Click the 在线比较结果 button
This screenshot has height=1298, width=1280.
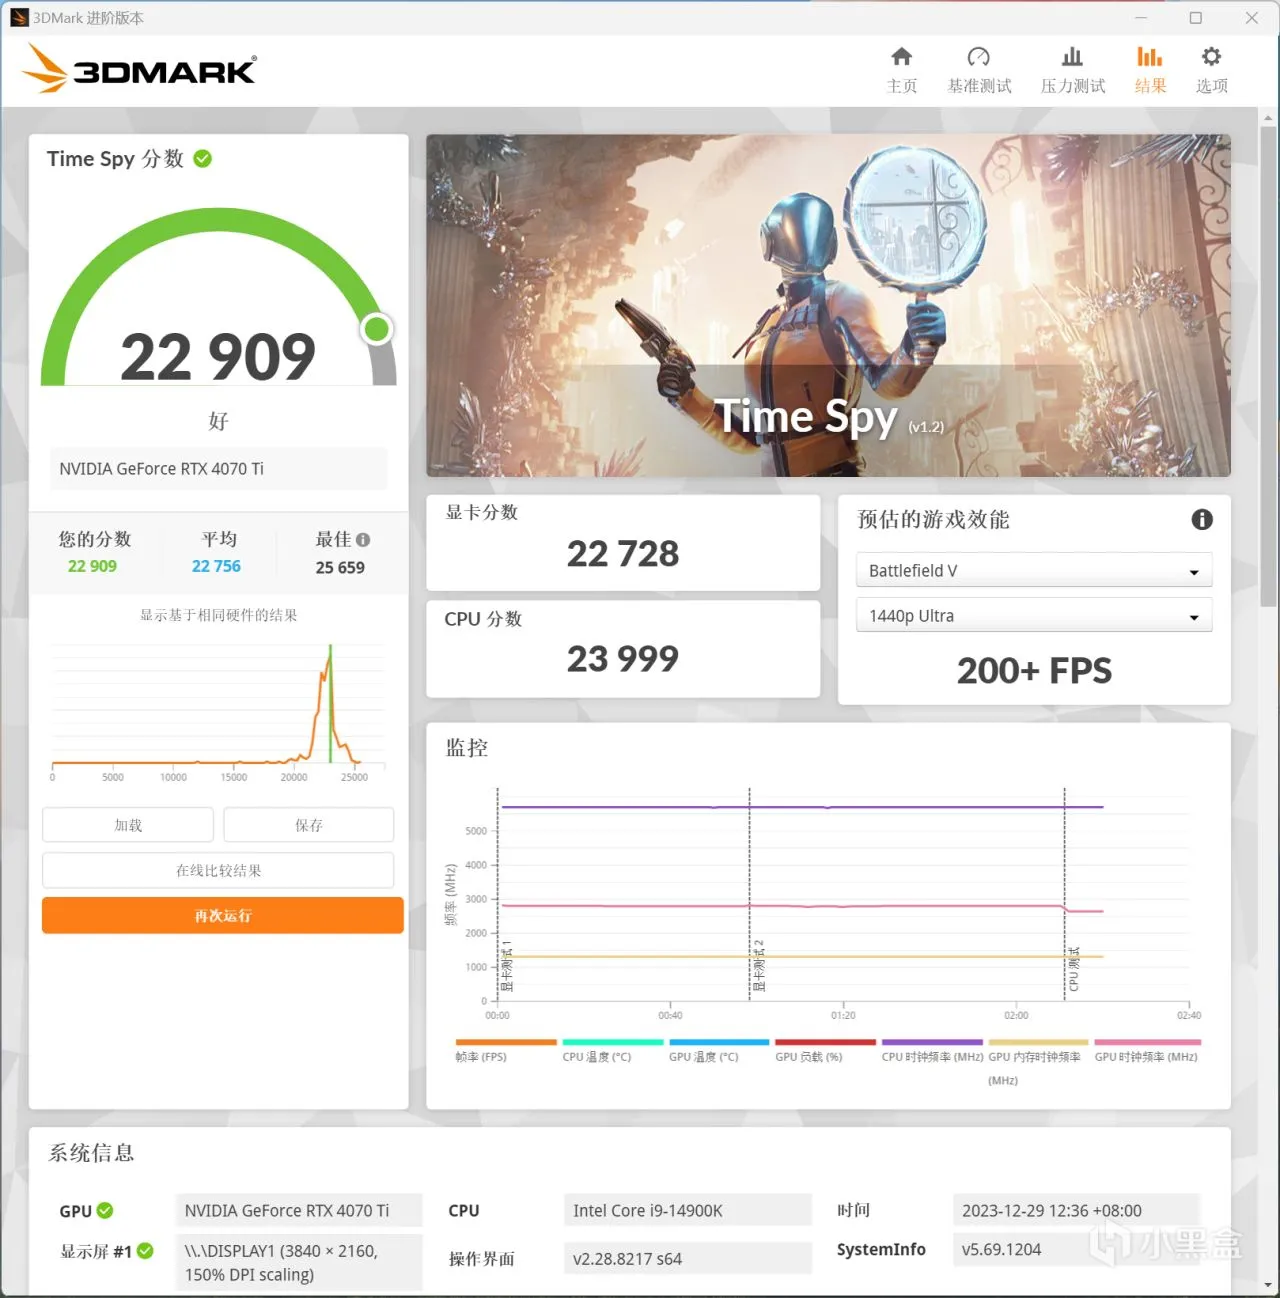tap(218, 870)
